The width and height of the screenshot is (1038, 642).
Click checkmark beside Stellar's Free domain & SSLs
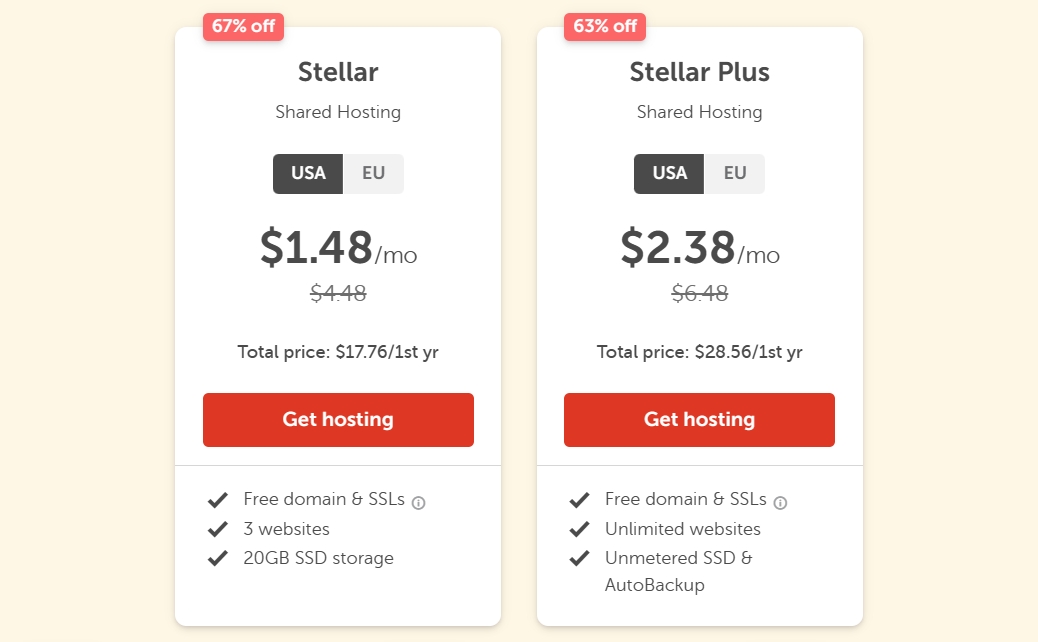(217, 499)
